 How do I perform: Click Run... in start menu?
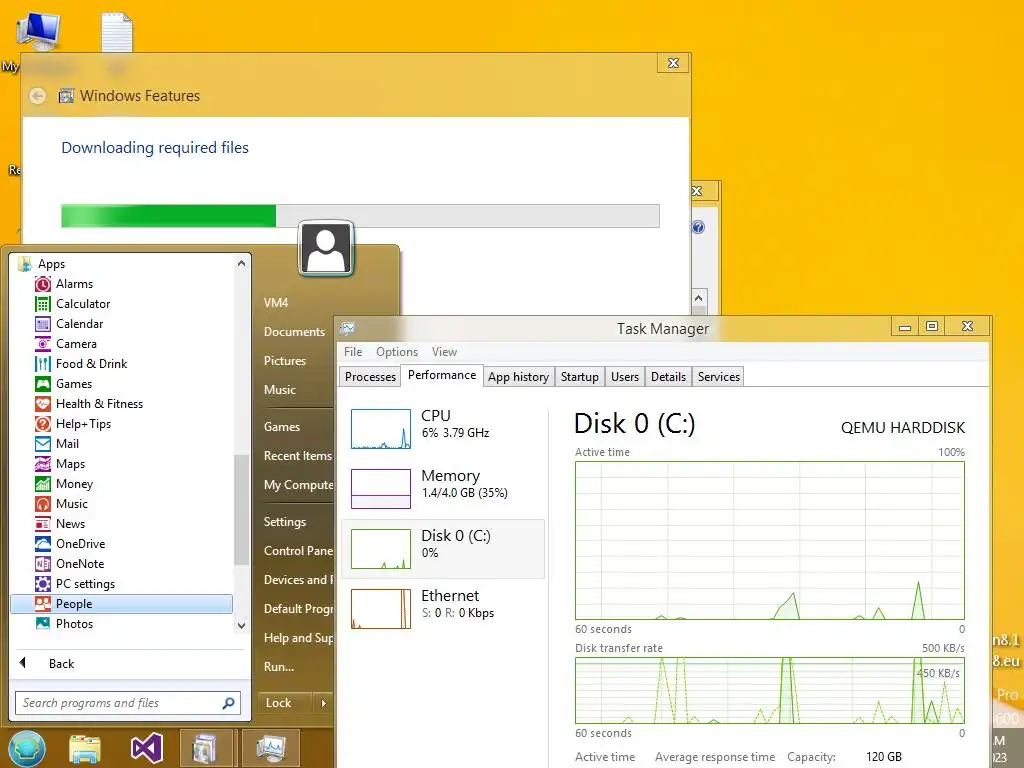pos(279,667)
